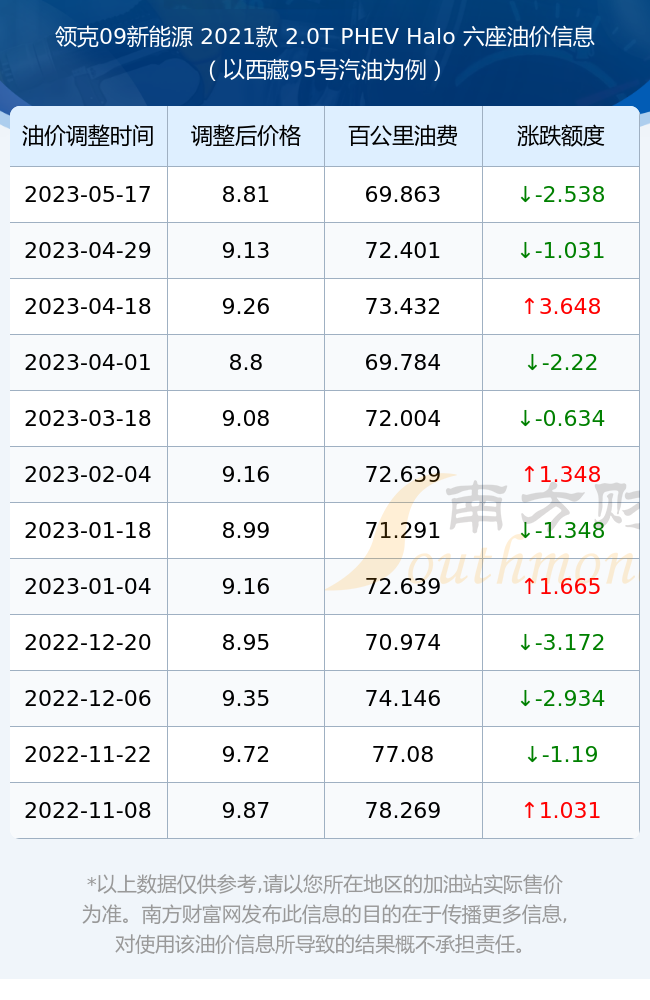This screenshot has height=1000, width=650.
Task: Click the red up arrow value 3.648
Action: point(561,306)
